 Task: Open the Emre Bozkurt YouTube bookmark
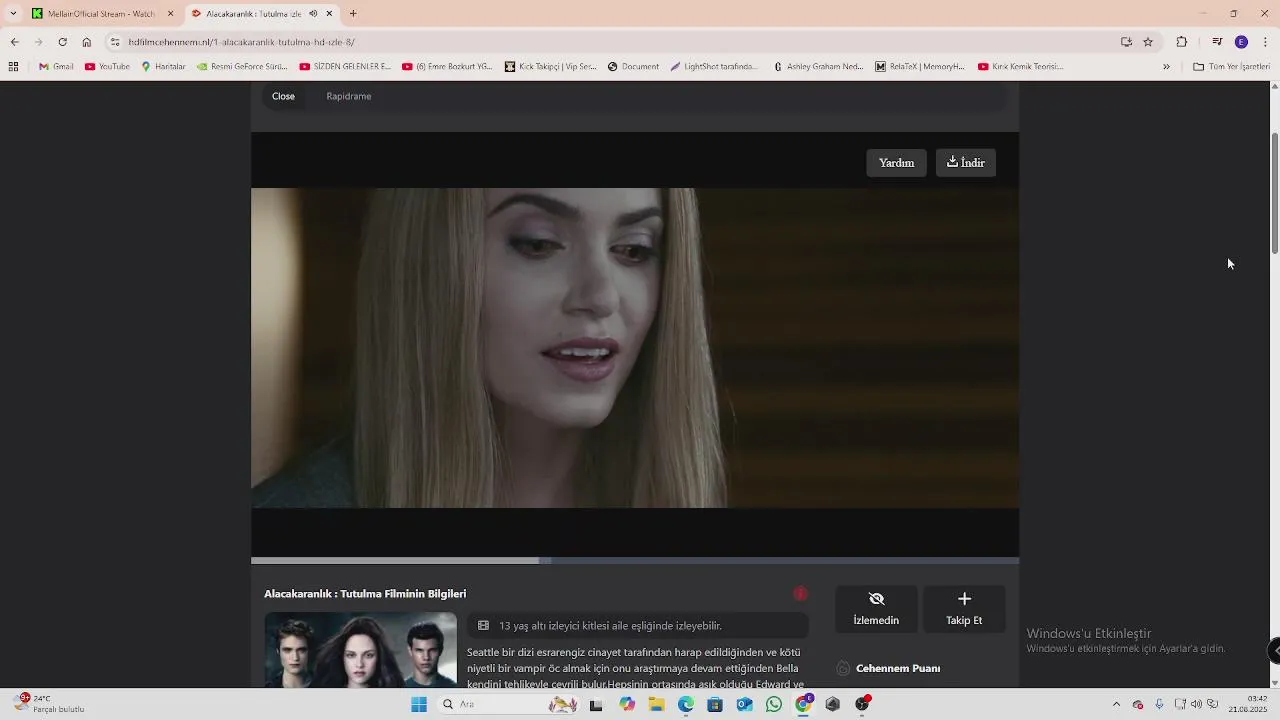coord(447,67)
